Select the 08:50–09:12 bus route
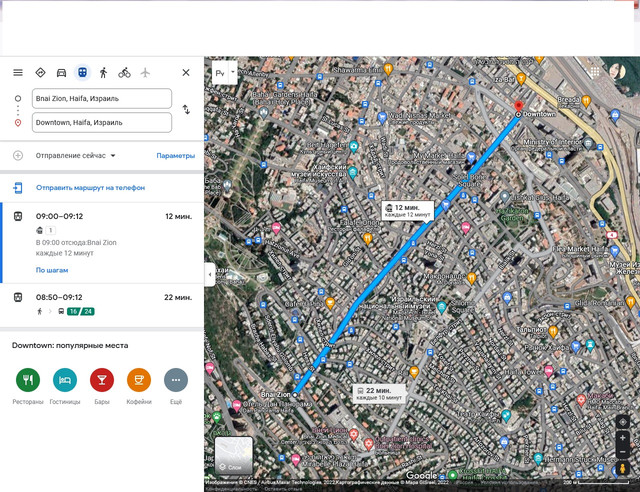The height and width of the screenshot is (492, 640). [102, 305]
